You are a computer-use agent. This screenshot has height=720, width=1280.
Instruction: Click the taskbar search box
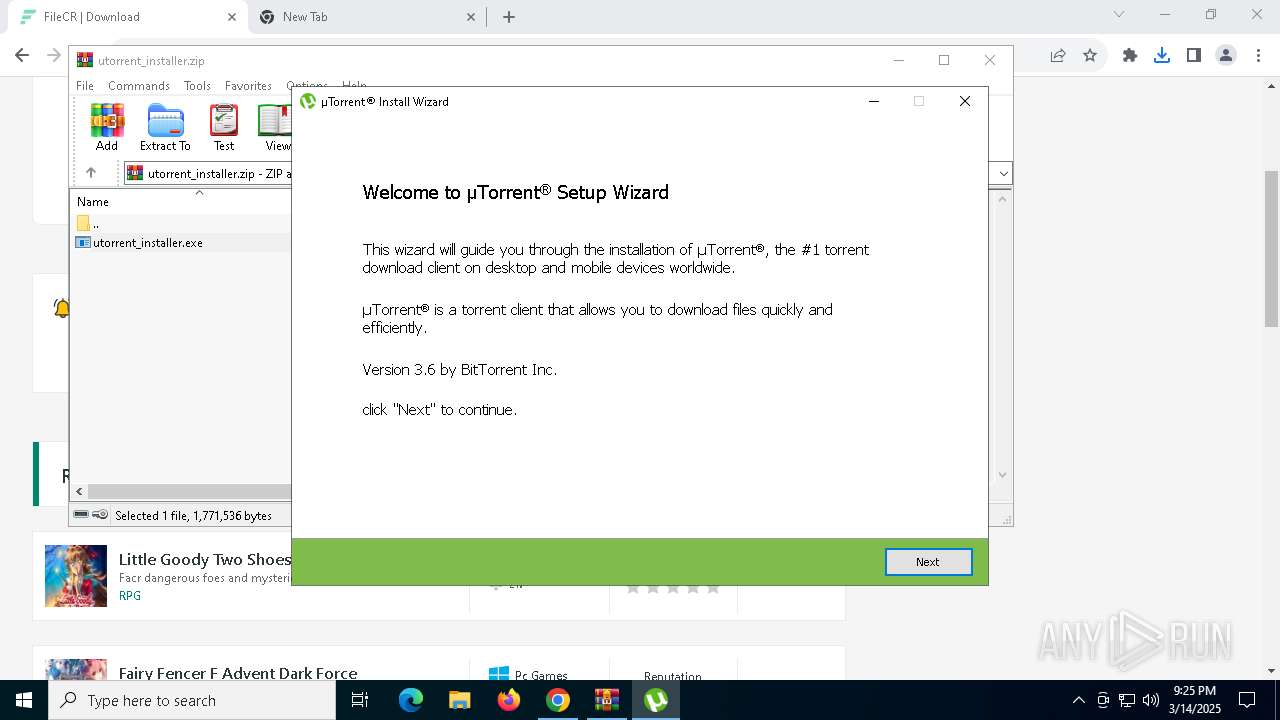[x=192, y=700]
